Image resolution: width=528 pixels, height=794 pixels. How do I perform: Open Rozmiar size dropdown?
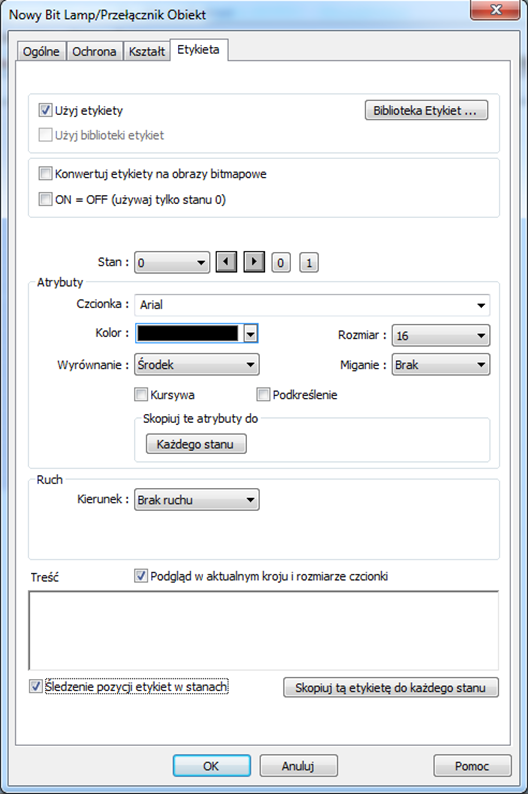(441, 335)
